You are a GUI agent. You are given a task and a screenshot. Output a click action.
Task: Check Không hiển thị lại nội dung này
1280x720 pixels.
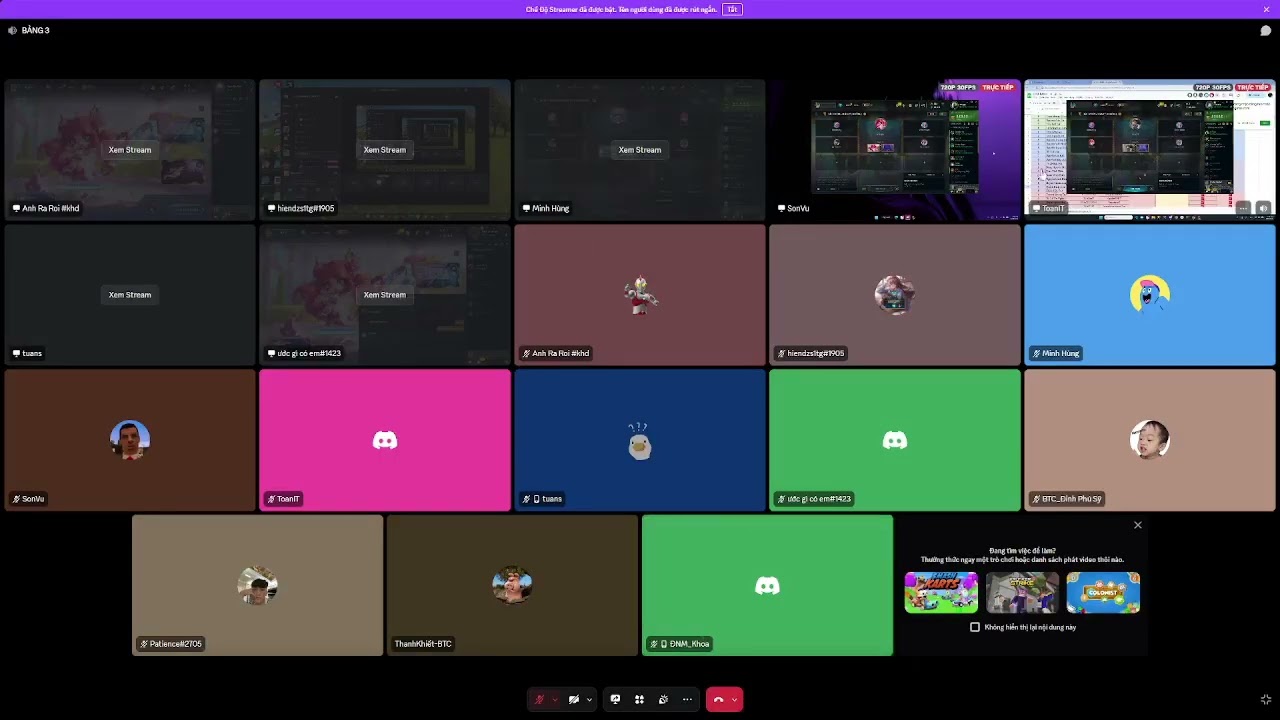[x=975, y=627]
